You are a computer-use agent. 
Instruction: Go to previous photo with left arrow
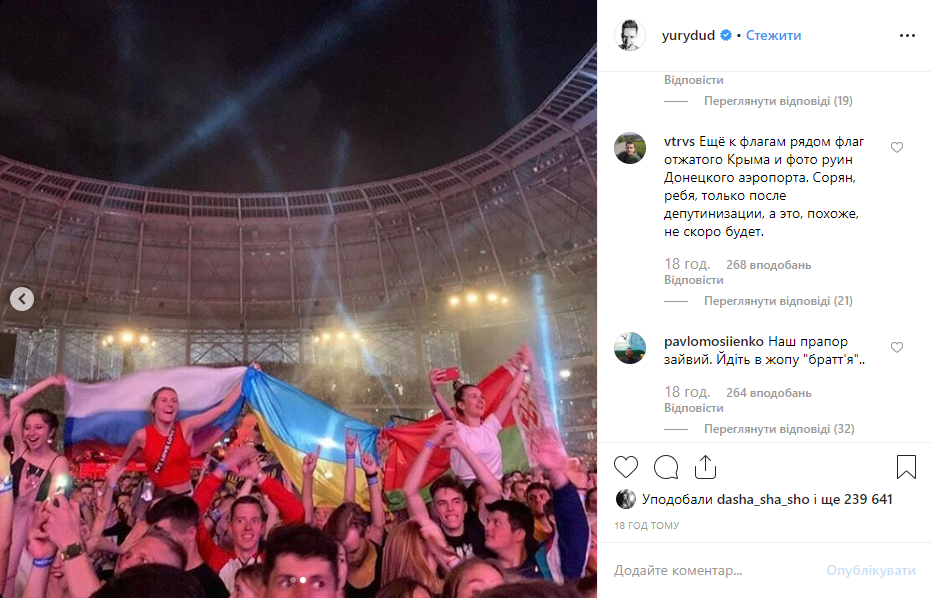point(22,299)
